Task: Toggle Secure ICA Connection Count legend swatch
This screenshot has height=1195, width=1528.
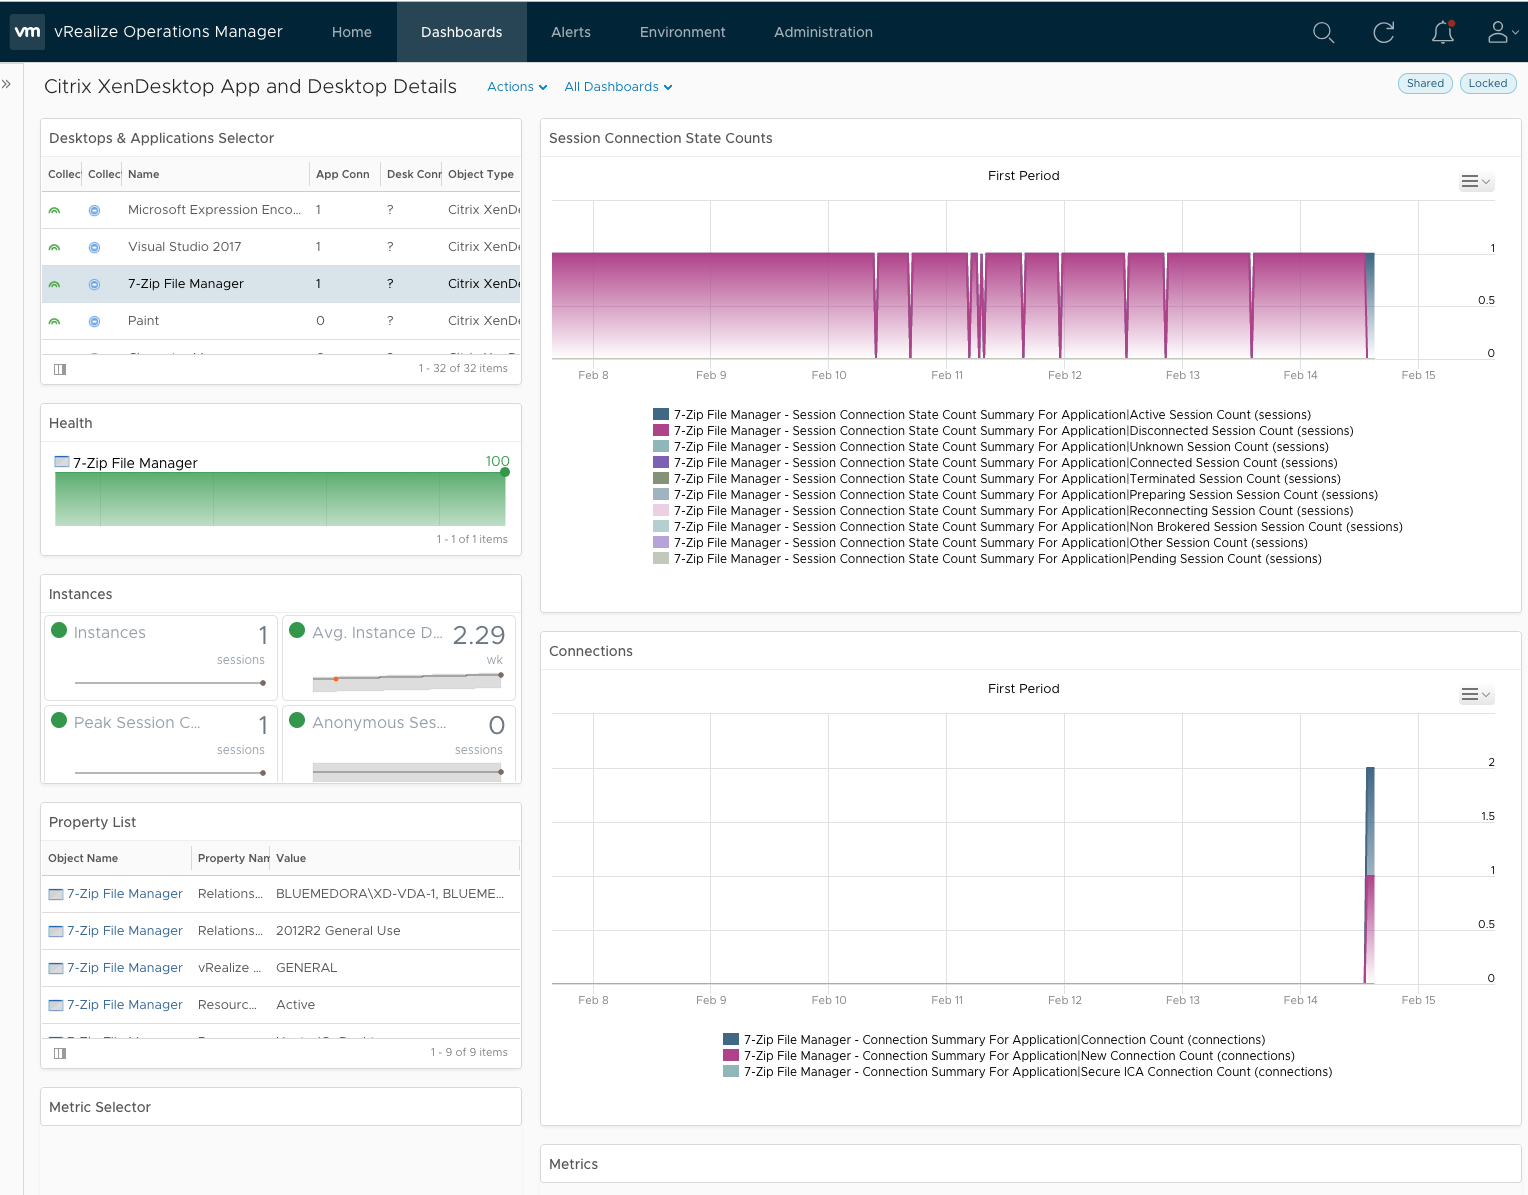Action: click(731, 1071)
